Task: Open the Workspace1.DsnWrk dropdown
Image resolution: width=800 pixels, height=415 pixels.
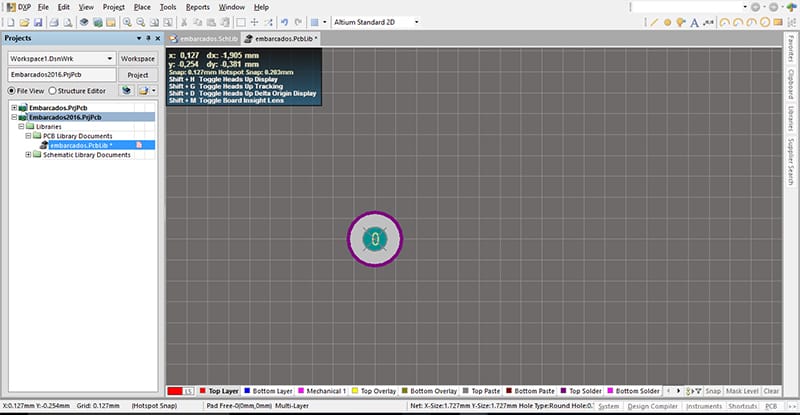Action: coord(109,59)
